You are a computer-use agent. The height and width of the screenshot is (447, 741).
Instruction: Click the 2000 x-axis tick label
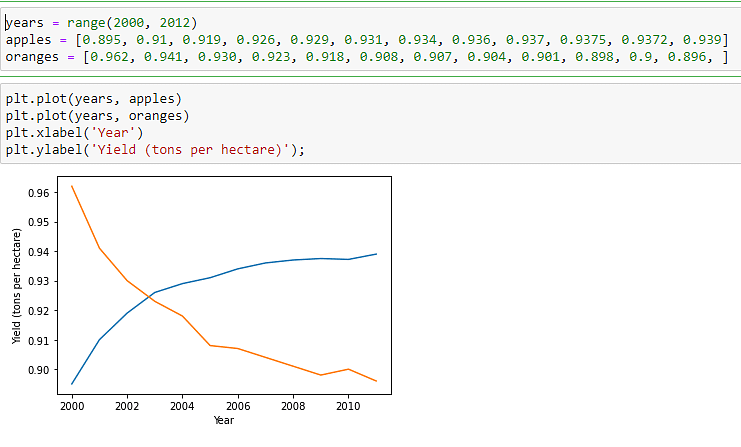(x=72, y=406)
